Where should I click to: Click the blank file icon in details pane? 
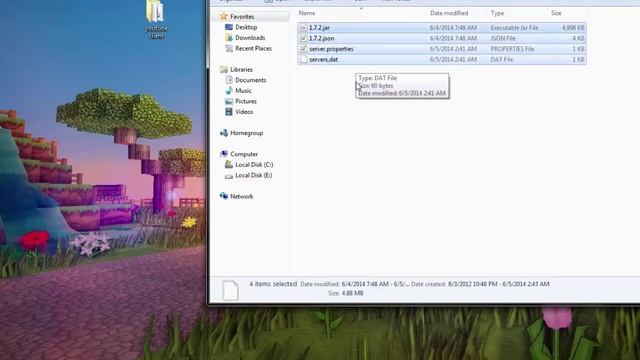tap(230, 290)
